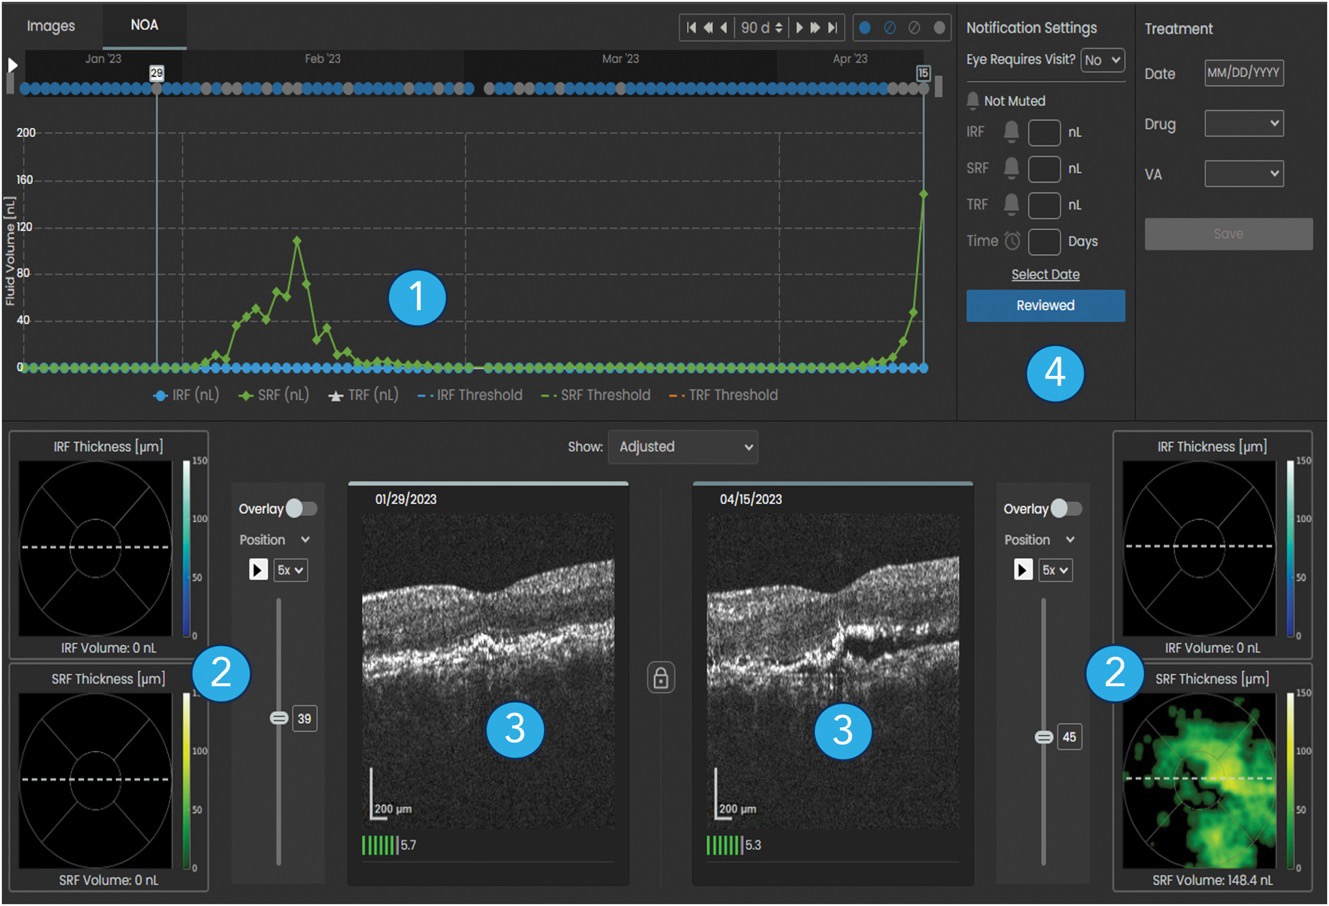
Task: Click the SRF Thickness map showing 0 nL volume
Action: coord(96,779)
